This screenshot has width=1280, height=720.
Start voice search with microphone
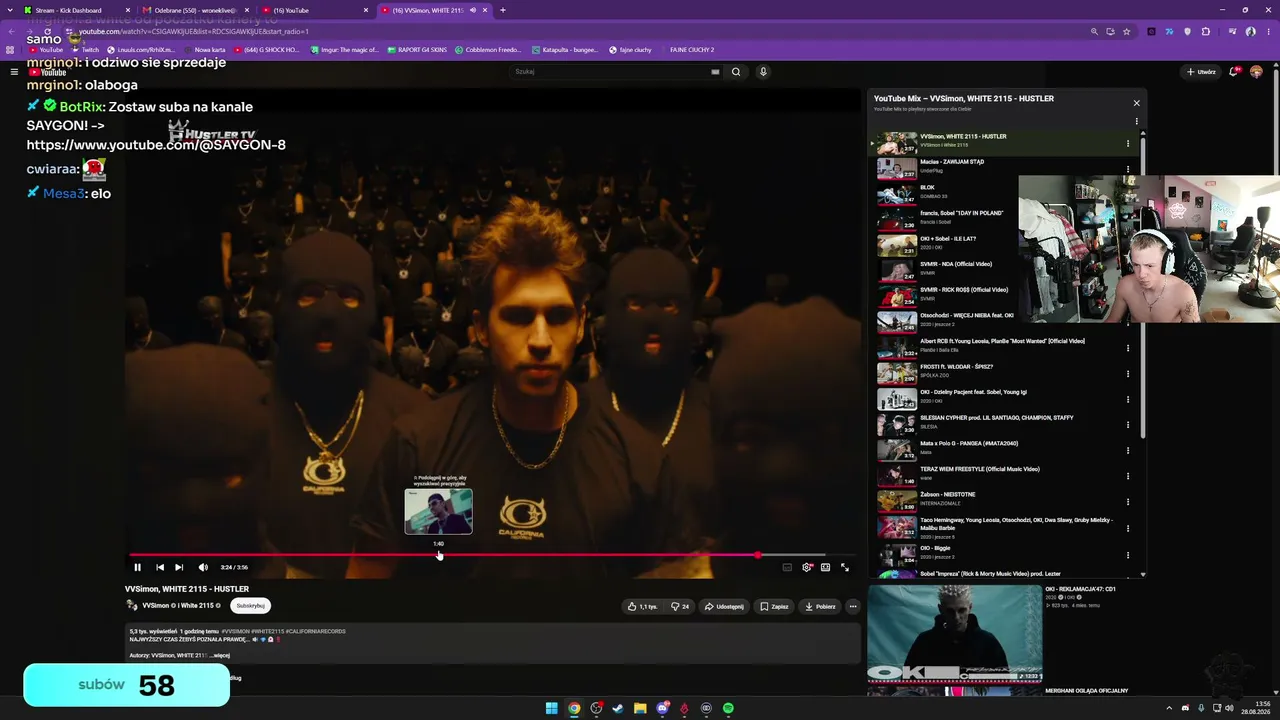point(763,72)
